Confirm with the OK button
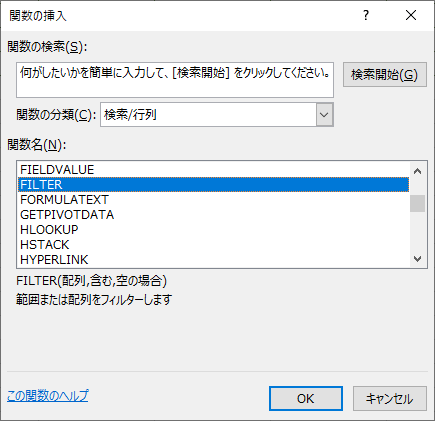Image resolution: width=435 pixels, height=421 pixels. point(306,399)
